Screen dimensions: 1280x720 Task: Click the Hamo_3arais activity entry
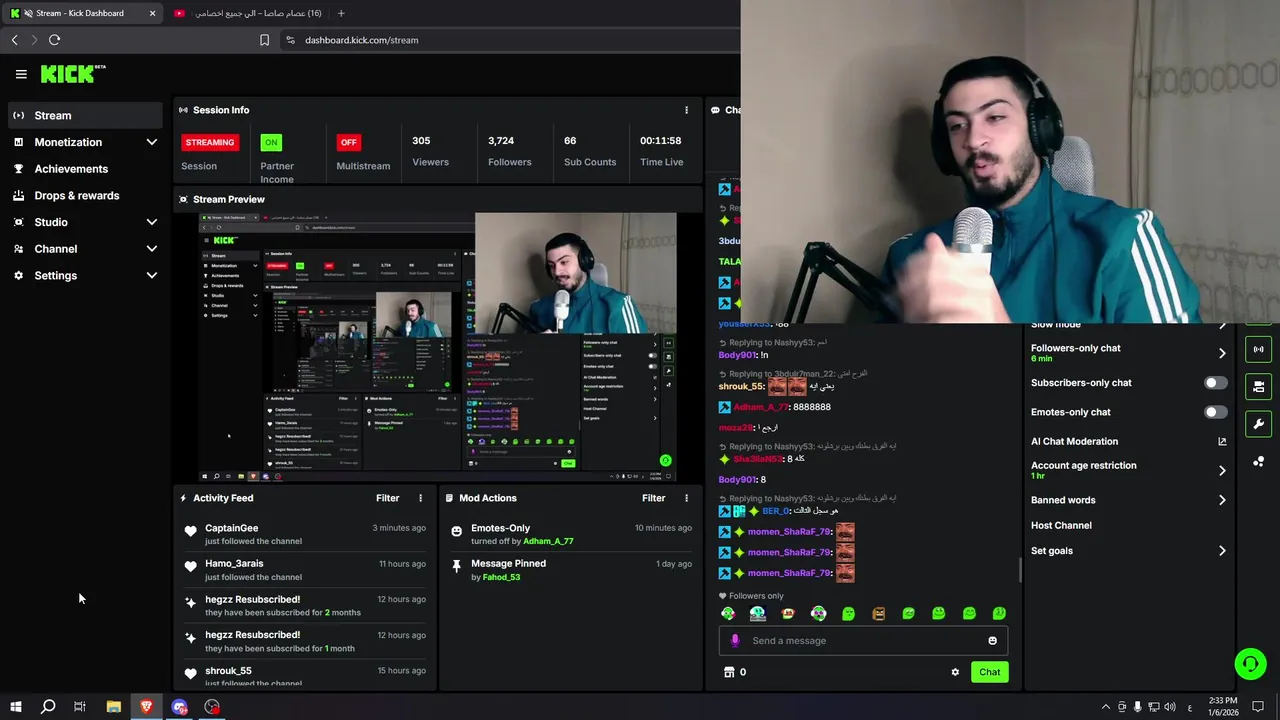tap(305, 570)
